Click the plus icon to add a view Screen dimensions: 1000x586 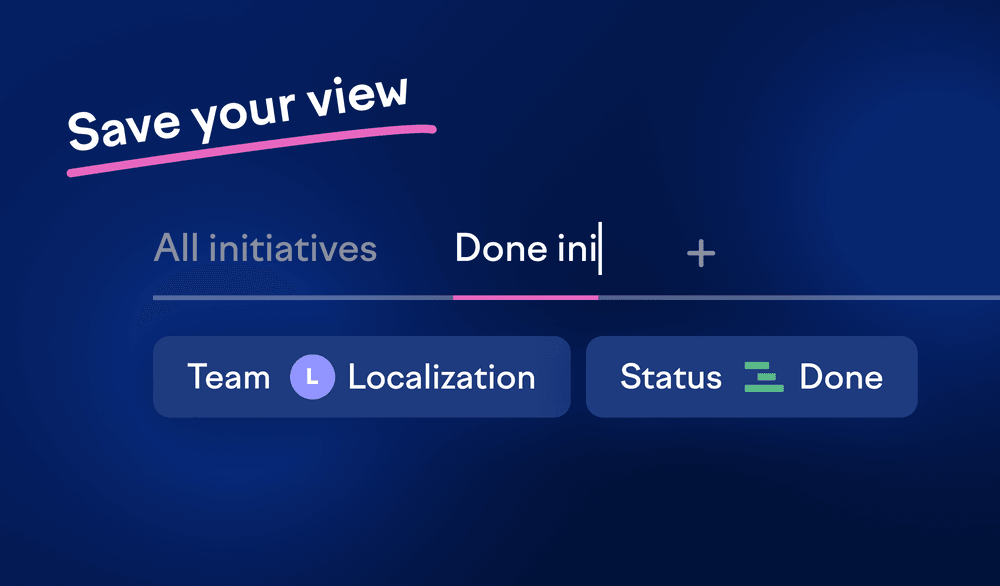[701, 254]
